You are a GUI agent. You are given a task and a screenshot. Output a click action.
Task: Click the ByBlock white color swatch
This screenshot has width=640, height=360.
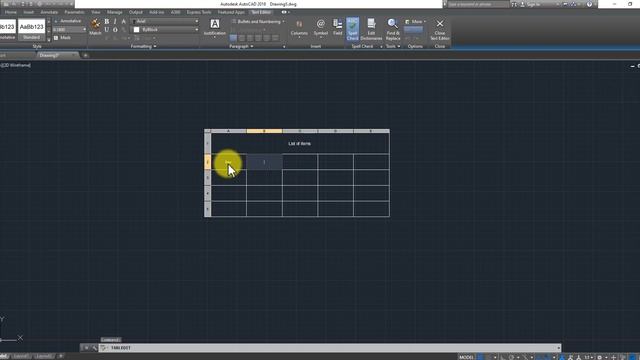click(136, 29)
